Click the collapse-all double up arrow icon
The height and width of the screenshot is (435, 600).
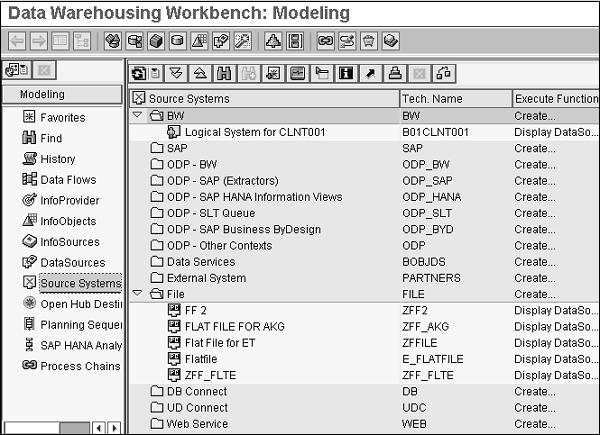click(x=201, y=73)
